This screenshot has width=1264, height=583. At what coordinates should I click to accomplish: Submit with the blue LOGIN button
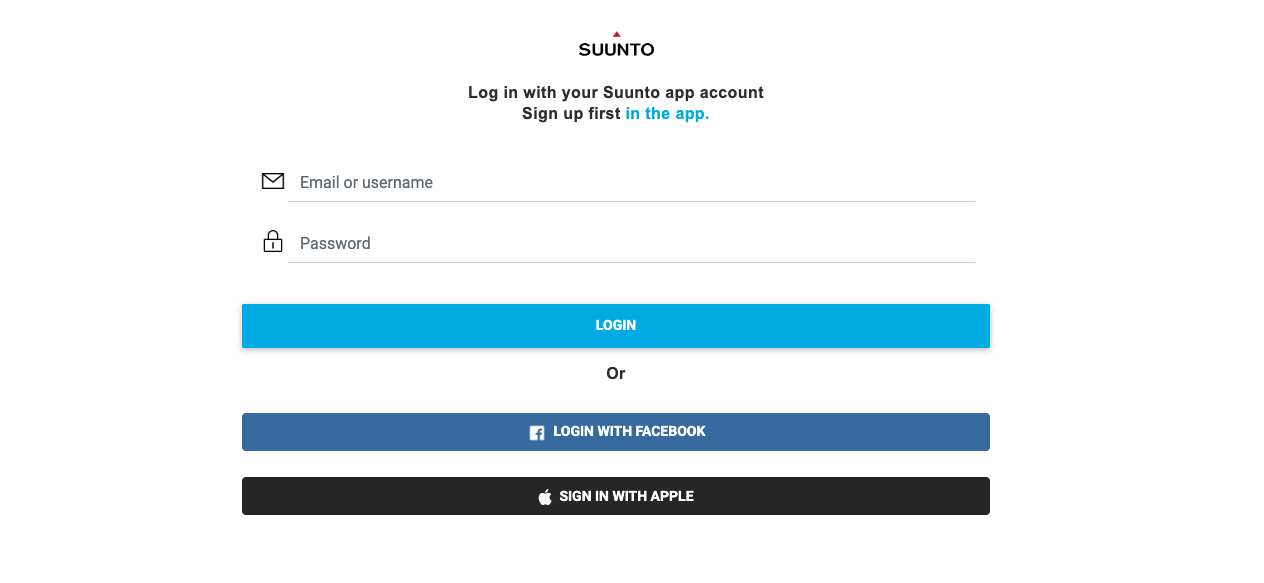pos(616,326)
